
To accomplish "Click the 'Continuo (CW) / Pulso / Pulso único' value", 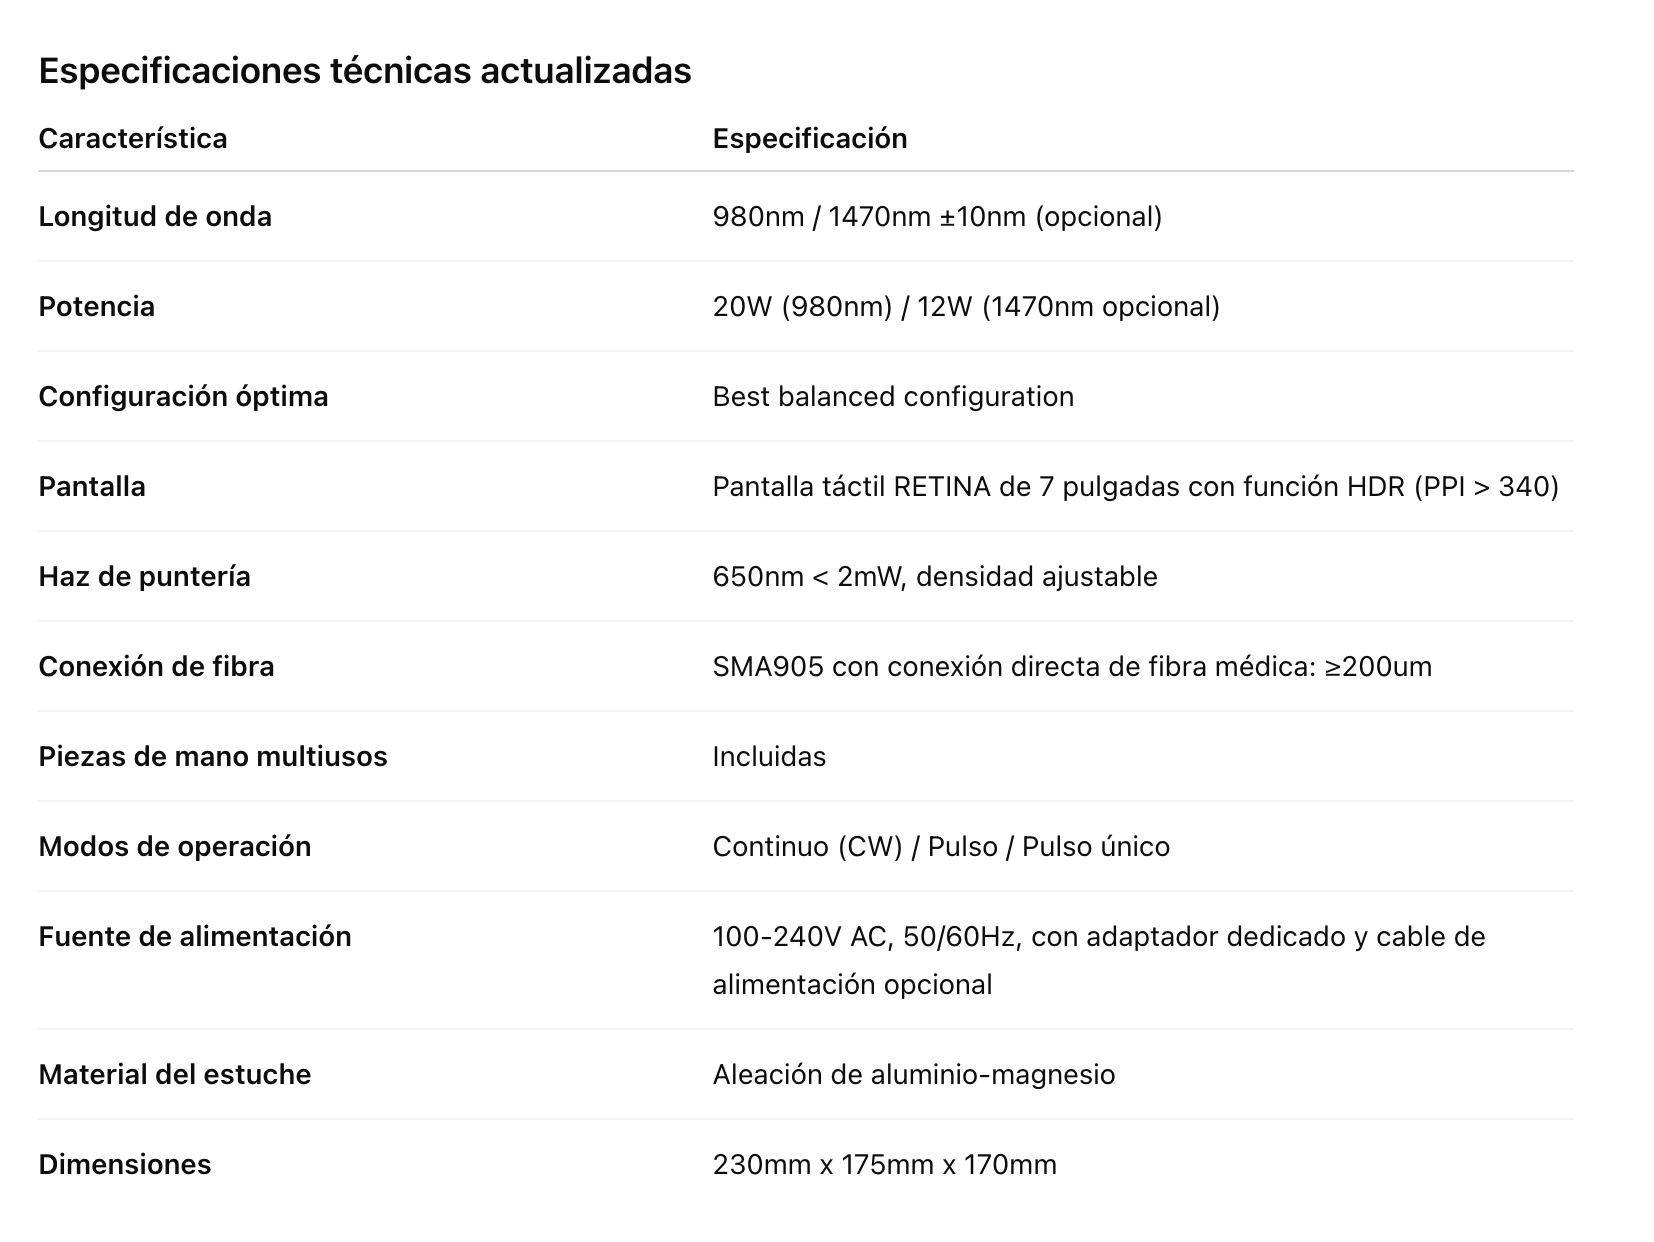I will [x=940, y=846].
